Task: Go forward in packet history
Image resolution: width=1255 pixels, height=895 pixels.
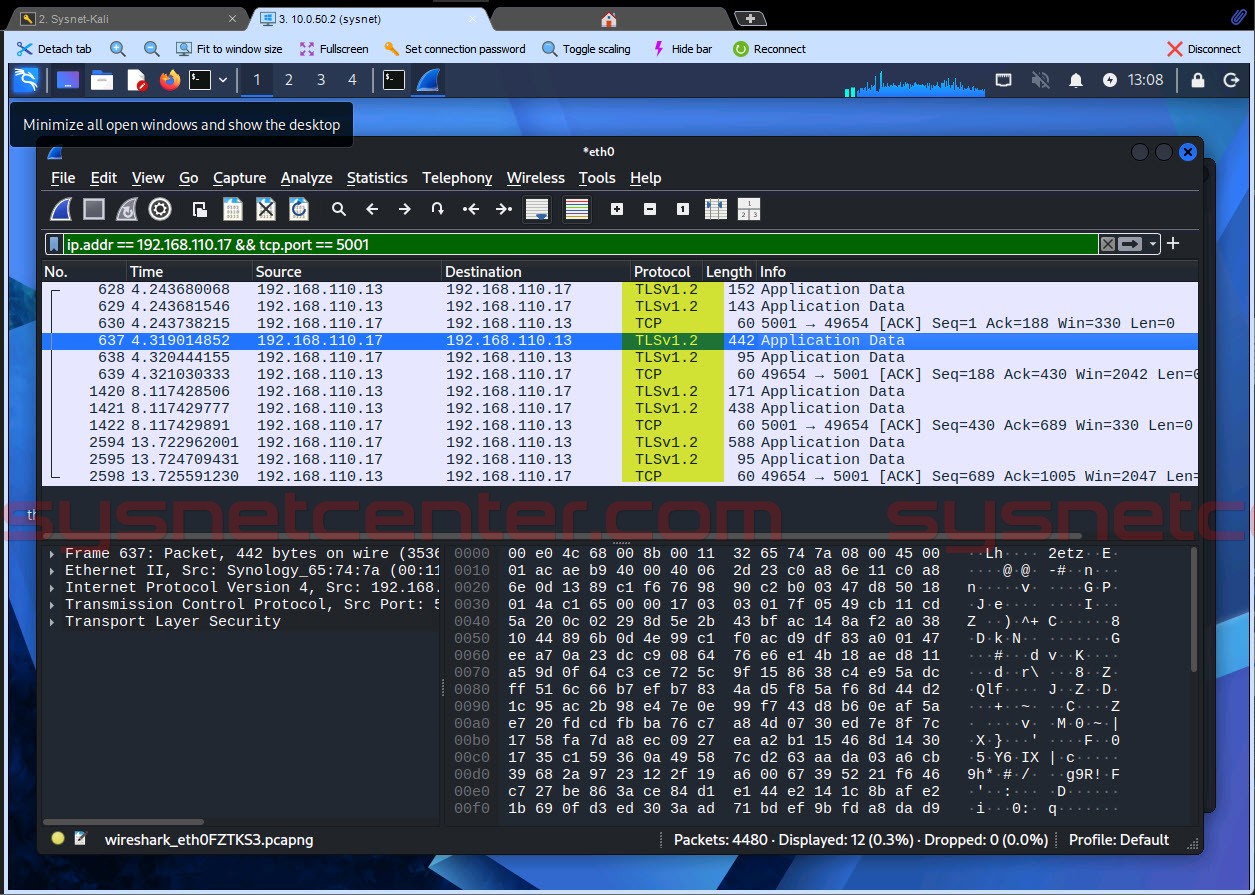Action: pyautogui.click(x=405, y=209)
